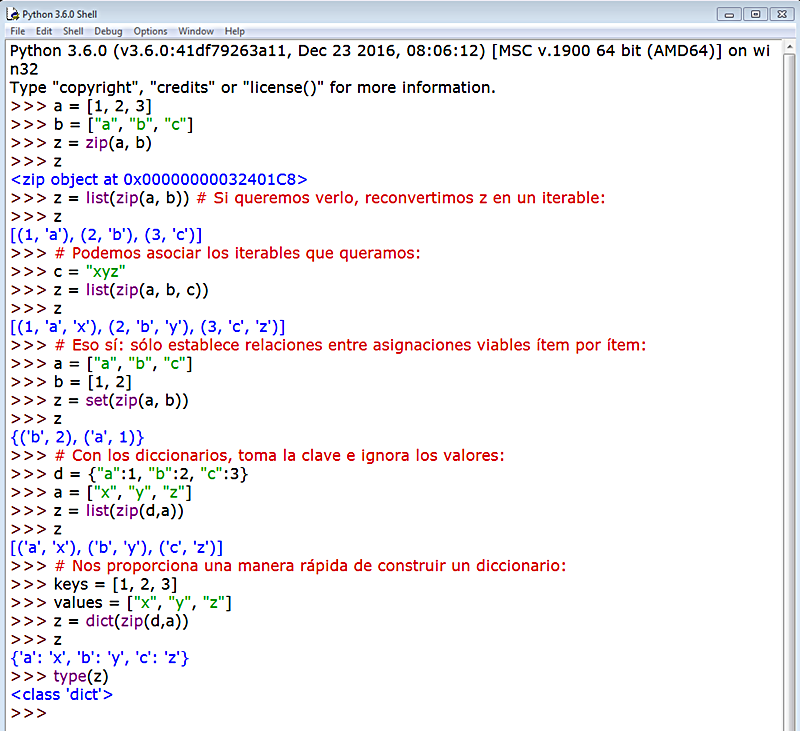The image size is (800, 731).
Task: Maximize the Python 3.6.0 Shell window
Action: coord(757,14)
